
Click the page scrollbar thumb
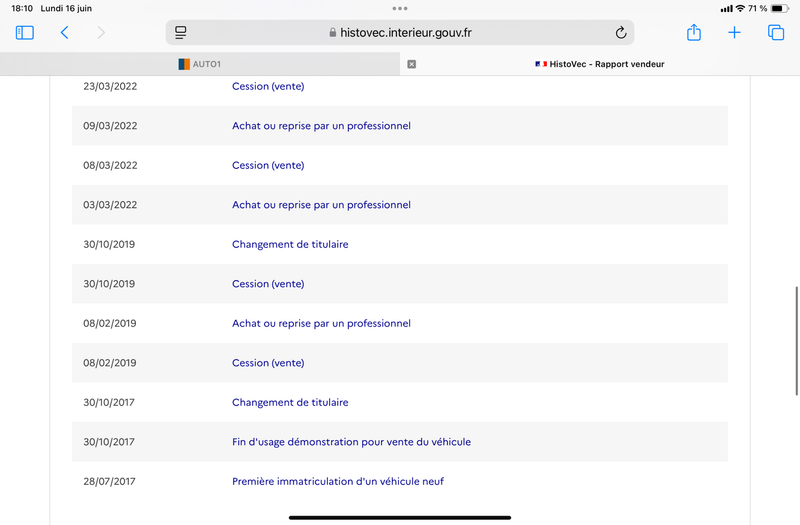click(x=796, y=341)
